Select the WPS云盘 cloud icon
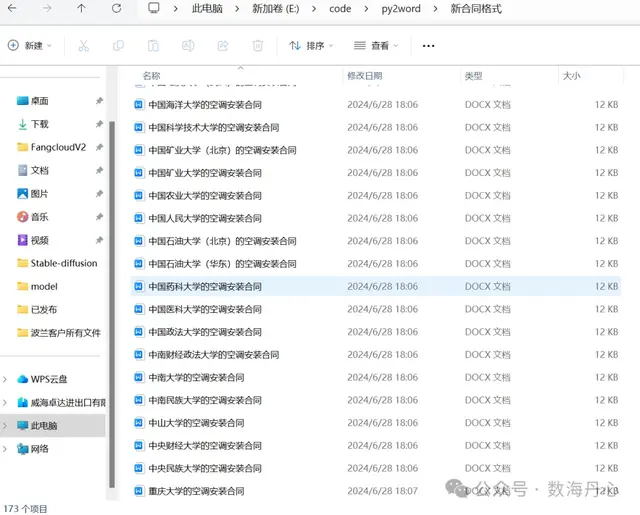Viewport: 640px width, 515px height. point(22,379)
